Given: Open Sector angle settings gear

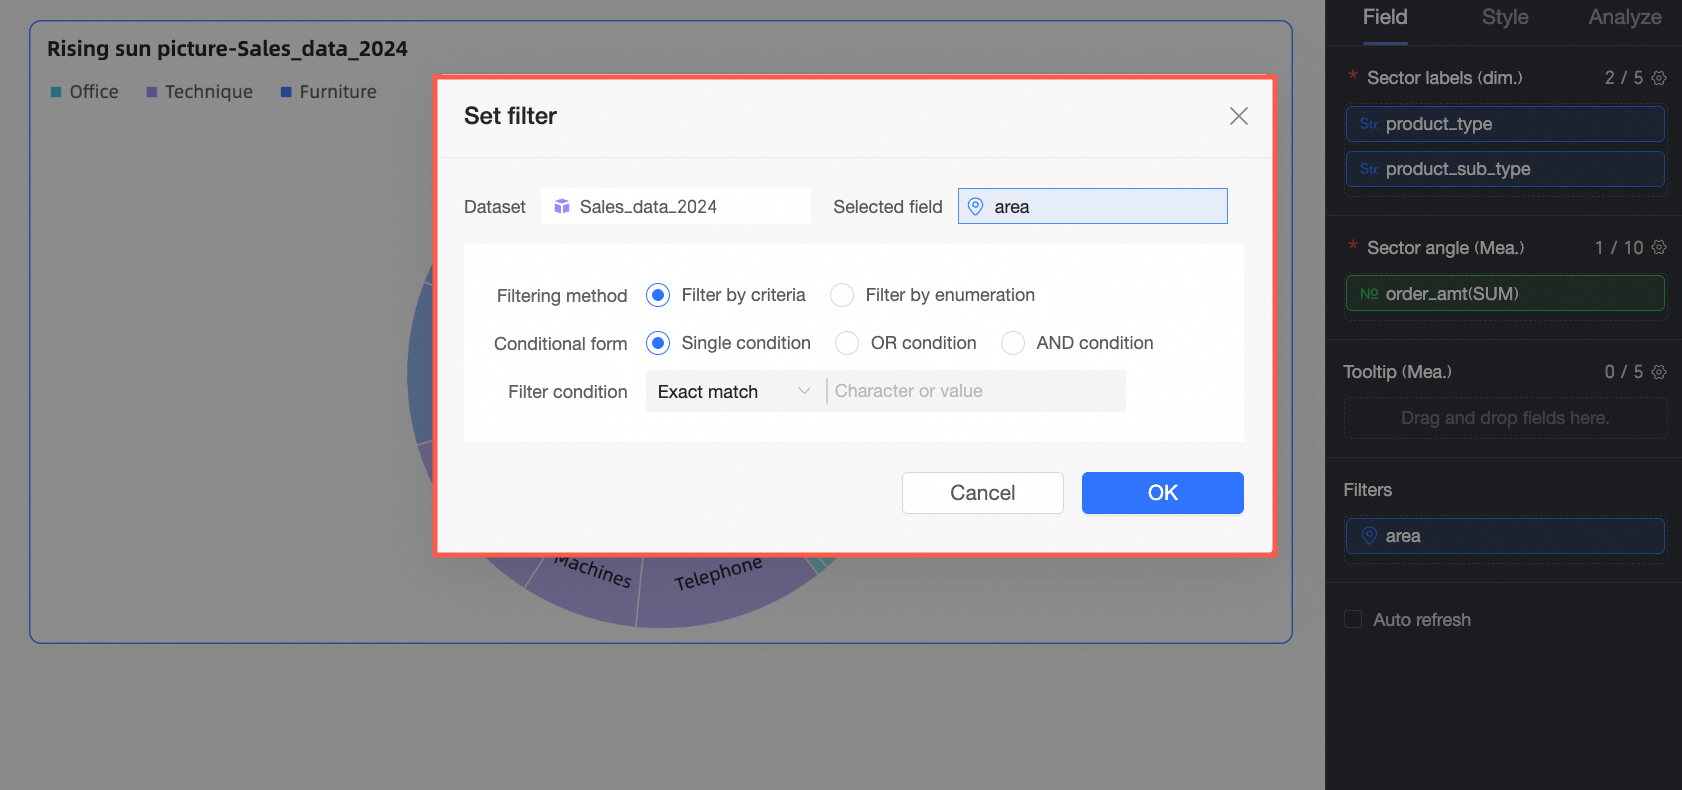Looking at the screenshot, I should (x=1659, y=247).
